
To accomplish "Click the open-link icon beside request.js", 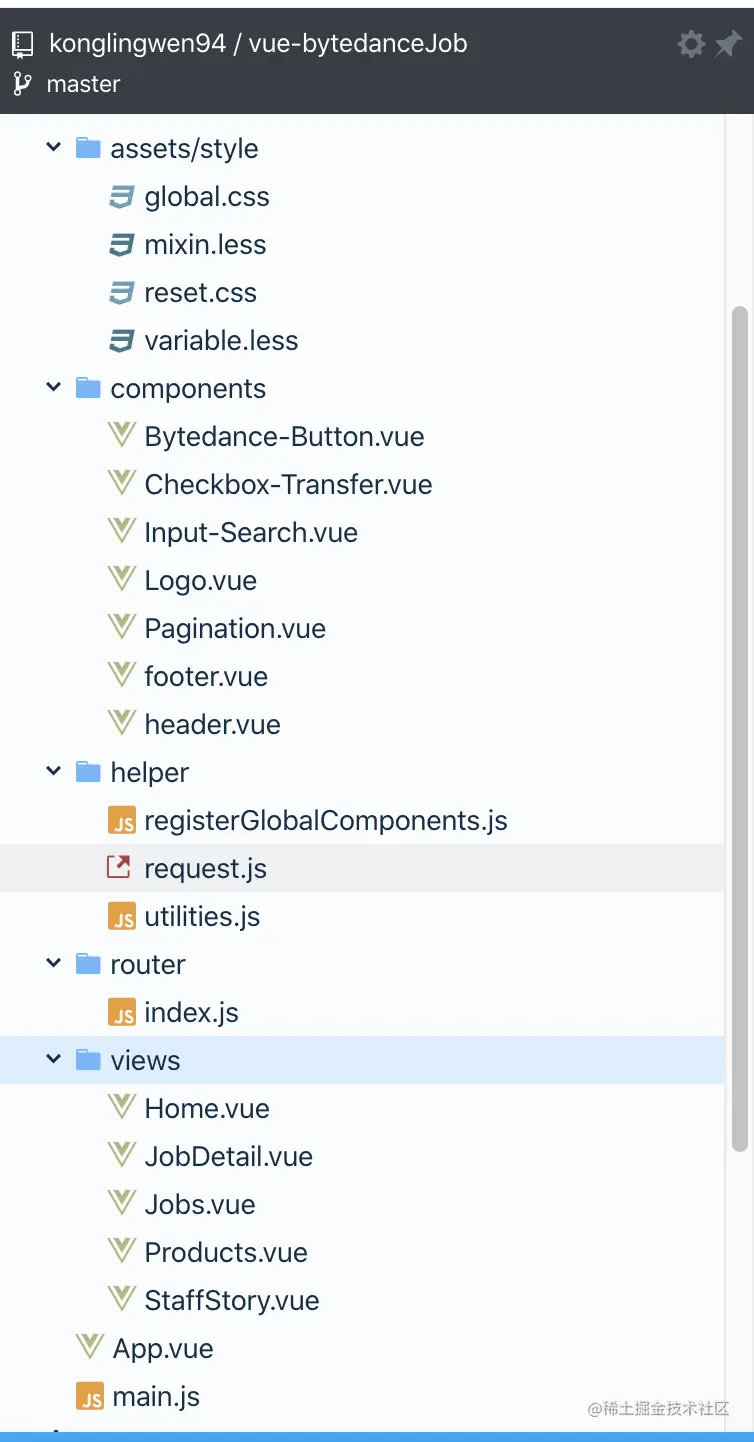I will click(x=120, y=868).
